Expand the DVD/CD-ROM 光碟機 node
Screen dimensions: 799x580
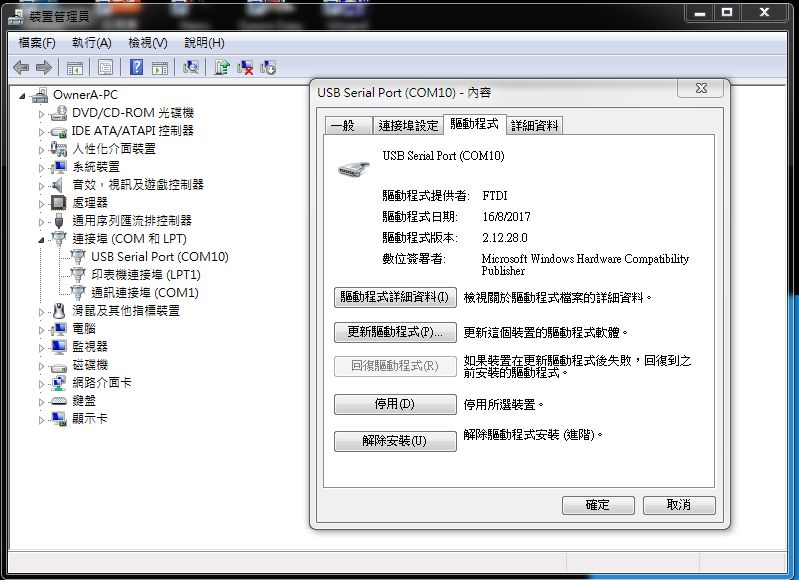coord(42,113)
